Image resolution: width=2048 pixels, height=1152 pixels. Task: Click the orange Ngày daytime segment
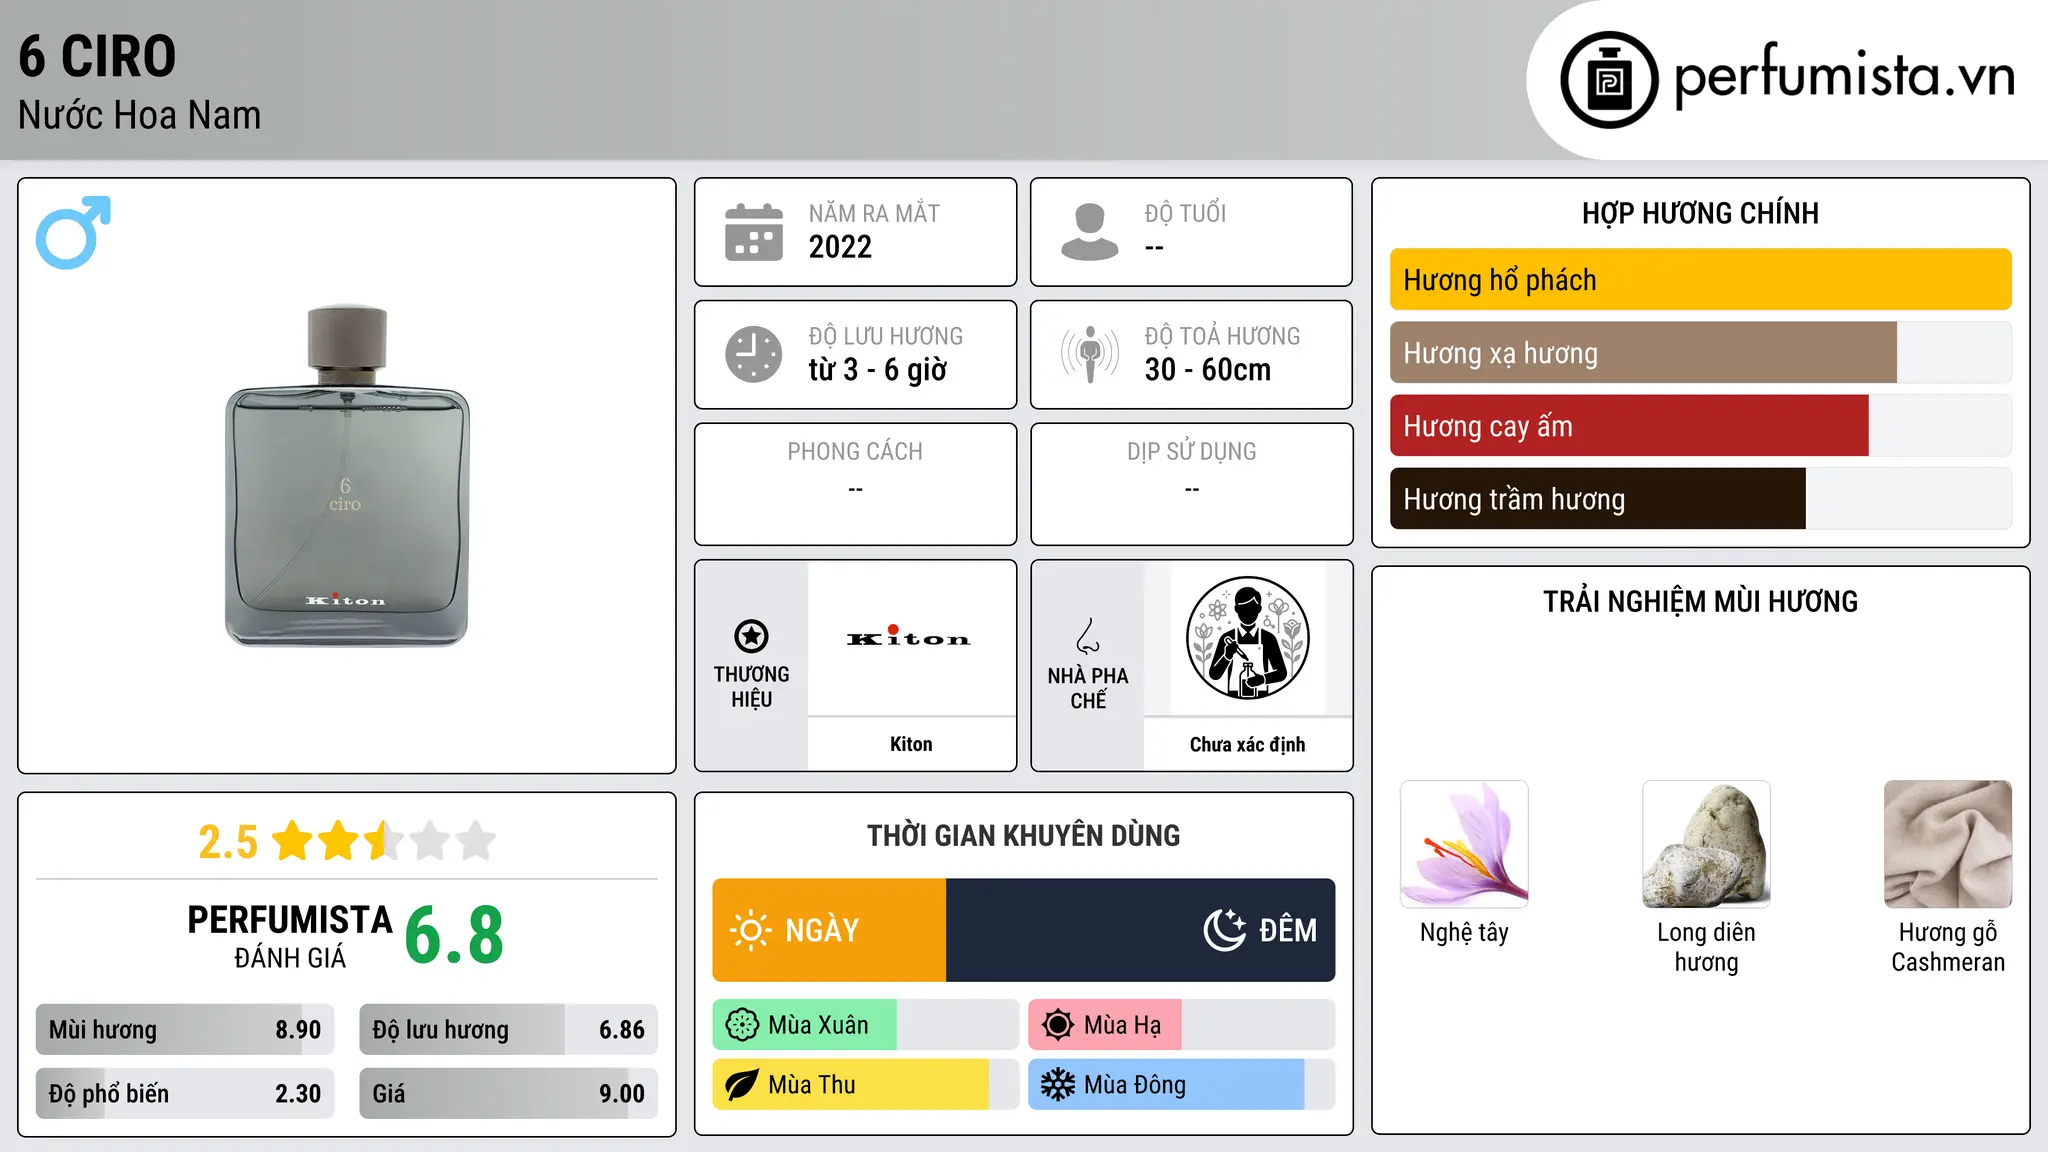tap(829, 930)
